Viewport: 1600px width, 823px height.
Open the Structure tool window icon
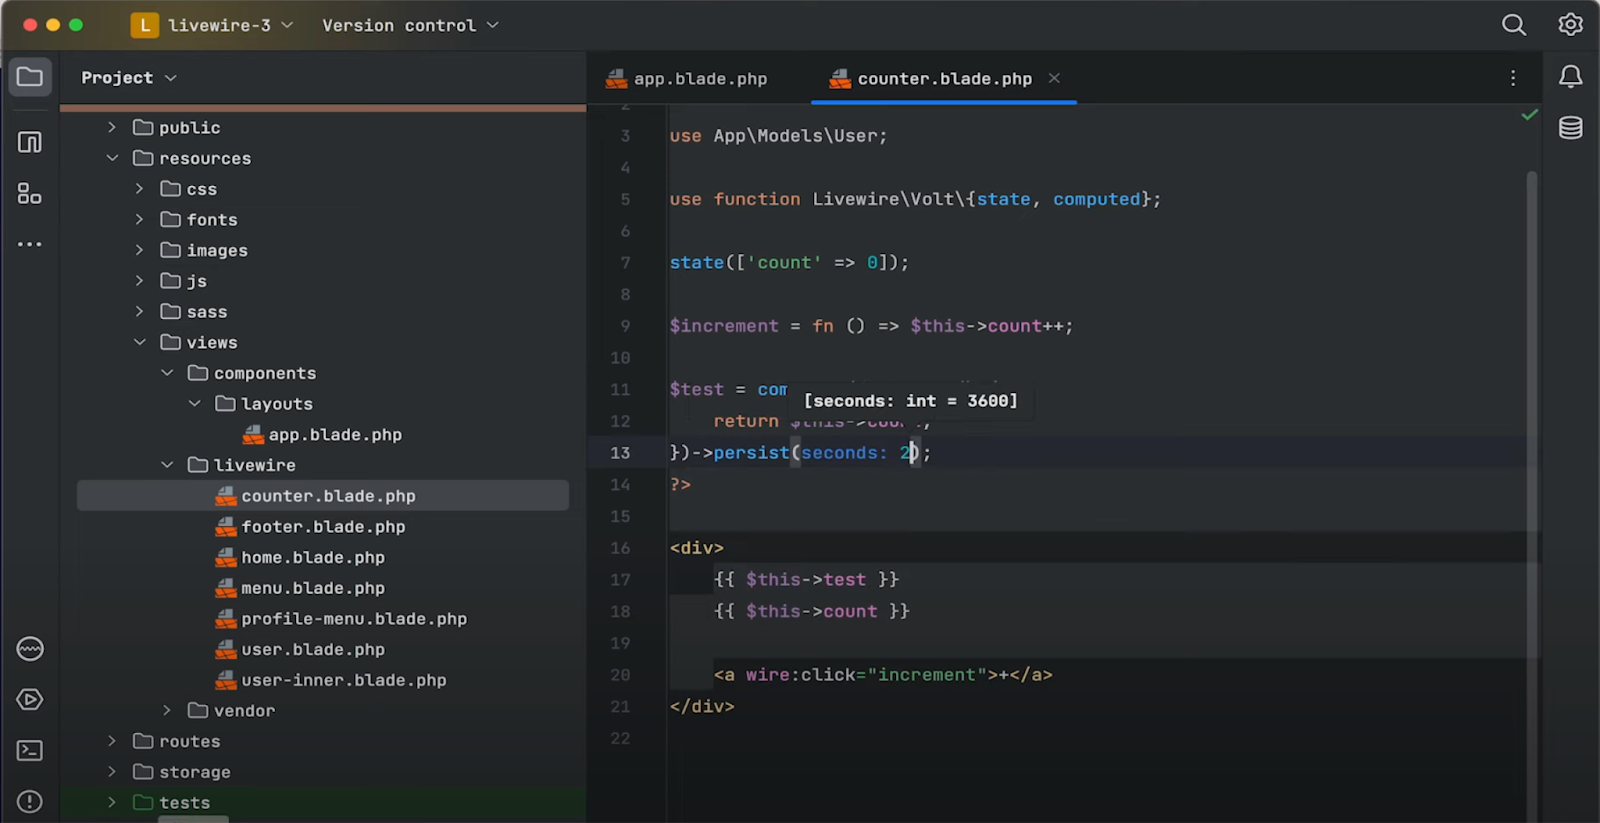point(30,193)
